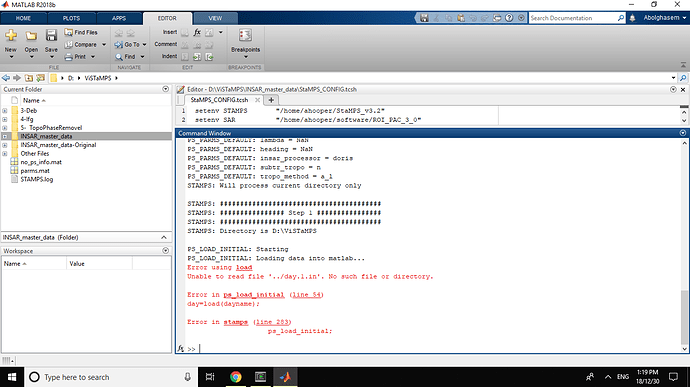Viewport: 690px width, 387px height.
Task: Click the Go To button
Action: click(x=127, y=44)
